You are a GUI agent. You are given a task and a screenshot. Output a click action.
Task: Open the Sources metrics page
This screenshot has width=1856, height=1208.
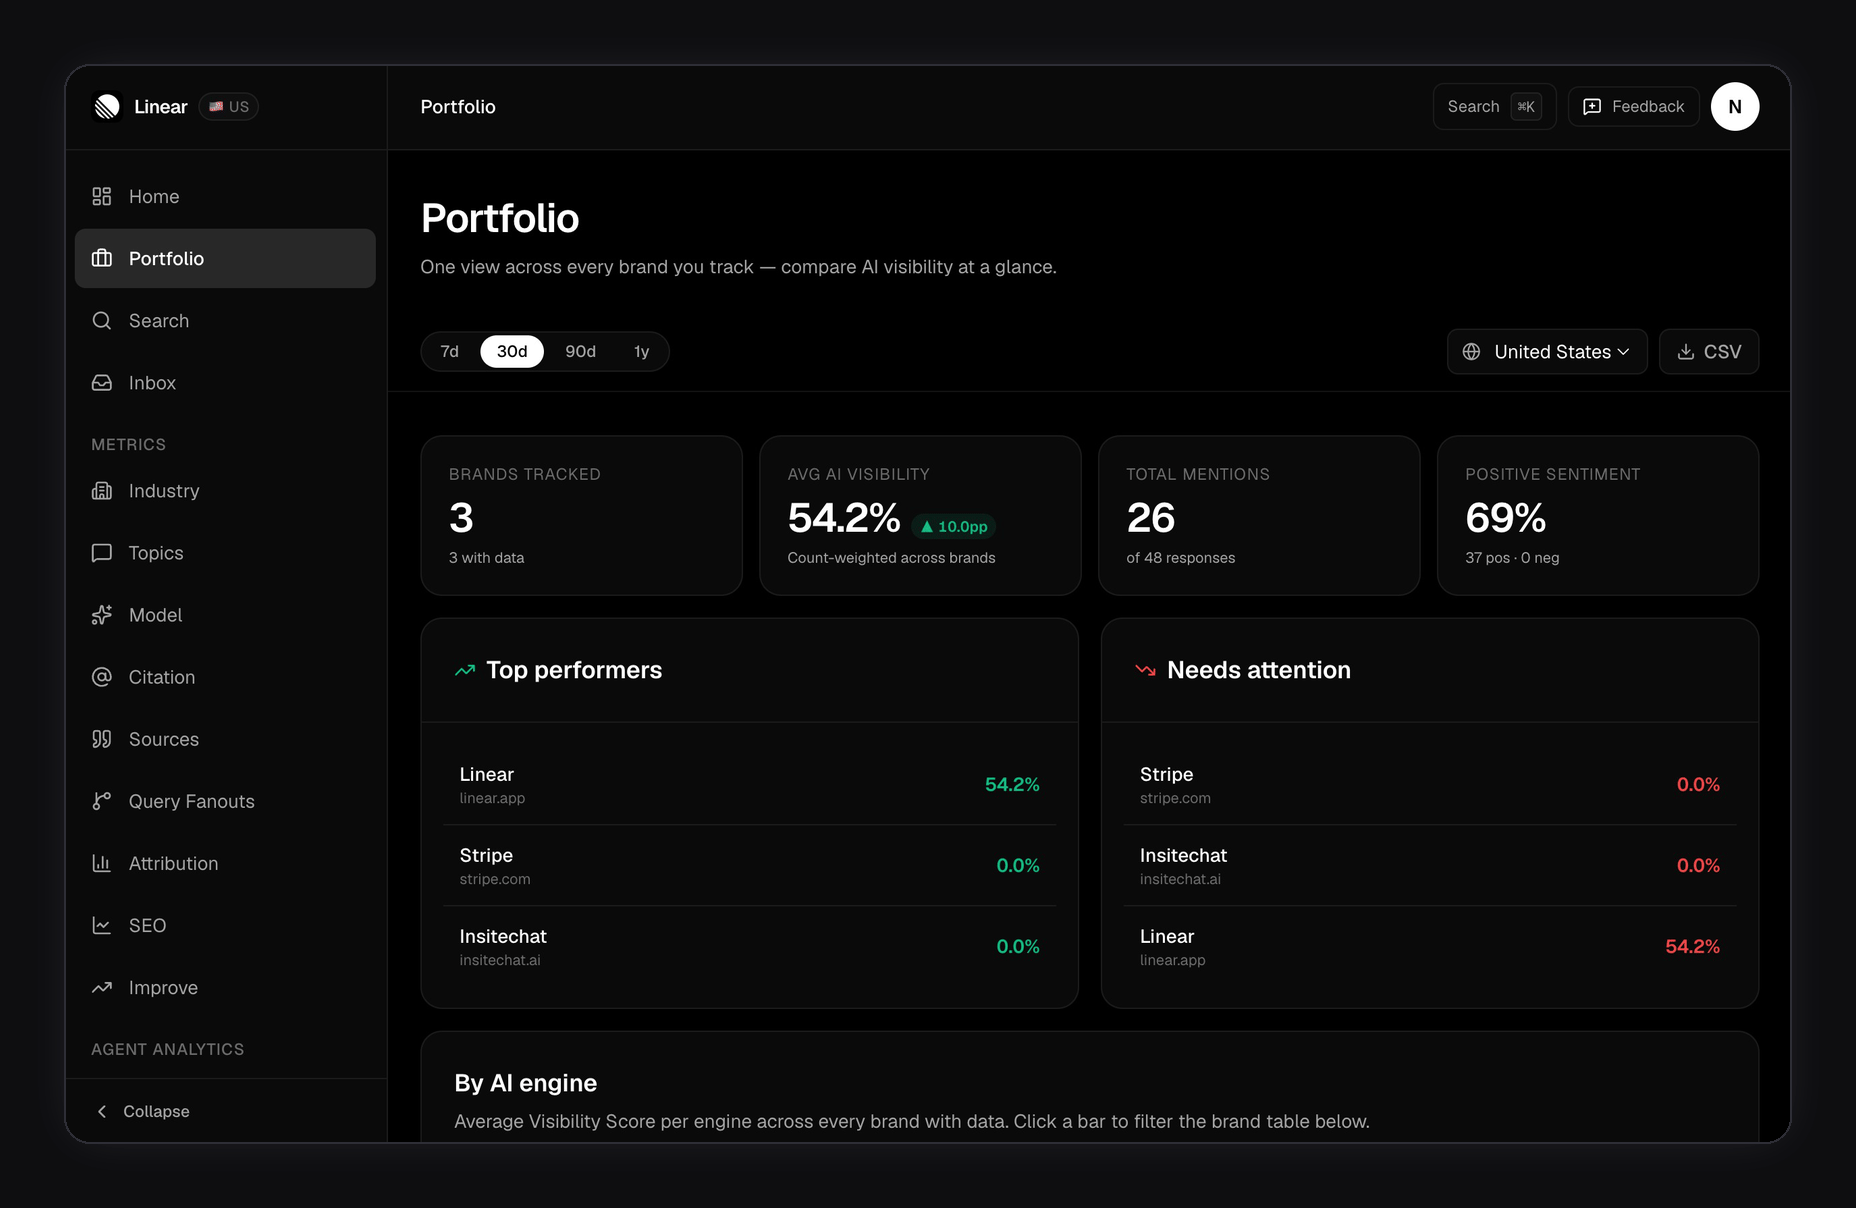225,738
